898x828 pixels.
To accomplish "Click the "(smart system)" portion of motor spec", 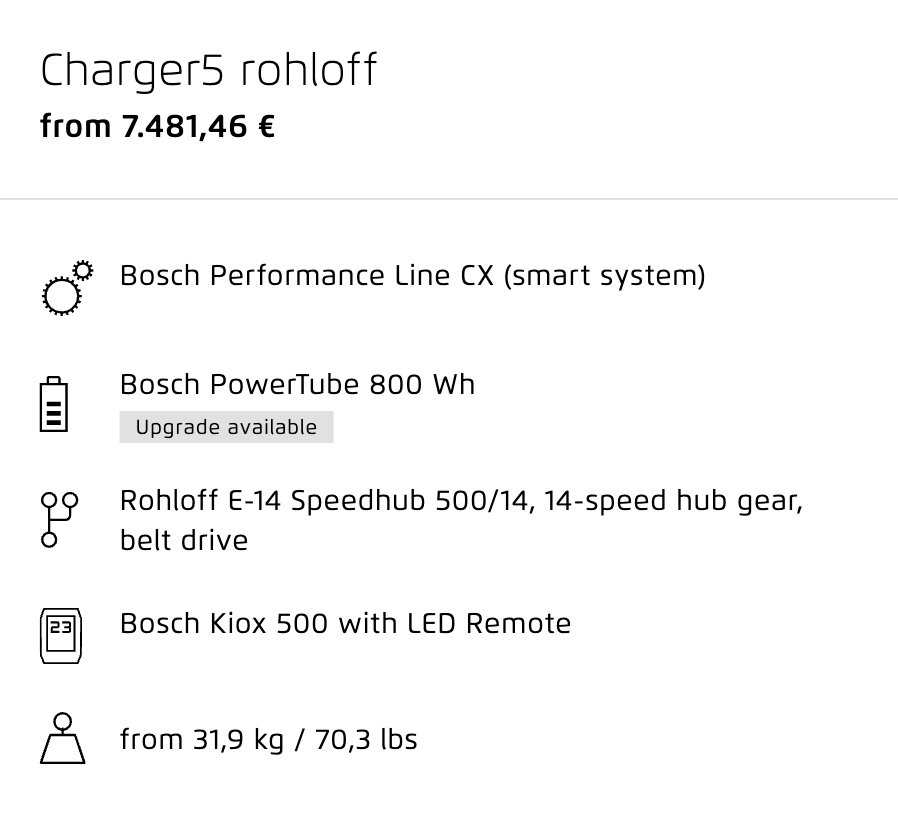I will [604, 276].
